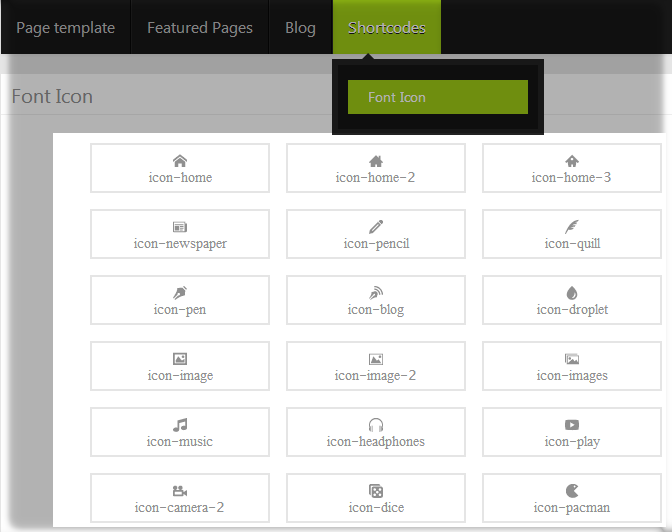Image resolution: width=672 pixels, height=532 pixels.
Task: Click the 'icon-image' label text
Action: click(180, 376)
